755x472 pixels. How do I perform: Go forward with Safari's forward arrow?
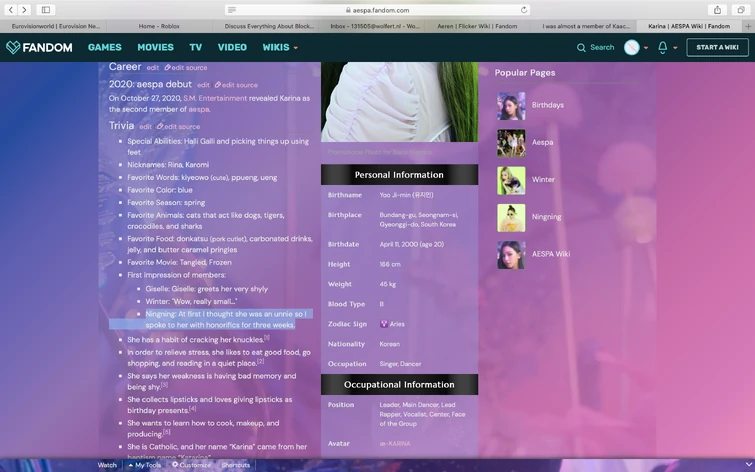point(24,10)
